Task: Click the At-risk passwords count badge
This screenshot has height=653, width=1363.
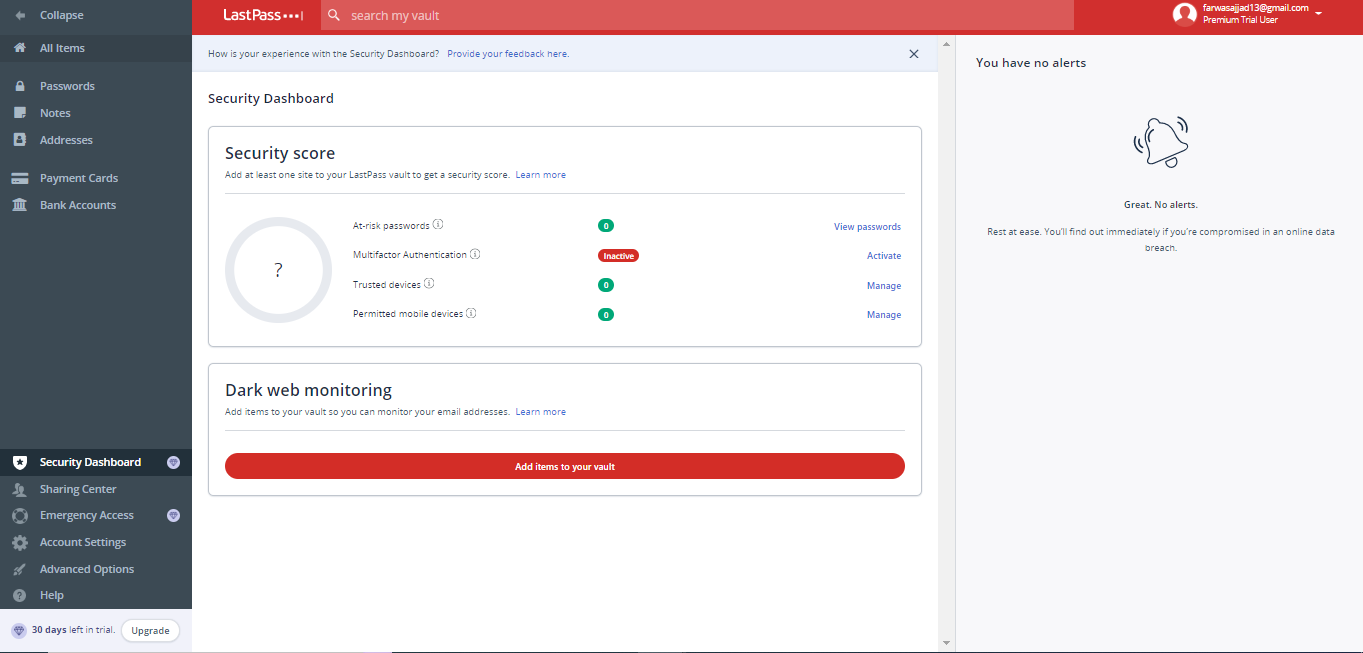Action: (x=606, y=226)
